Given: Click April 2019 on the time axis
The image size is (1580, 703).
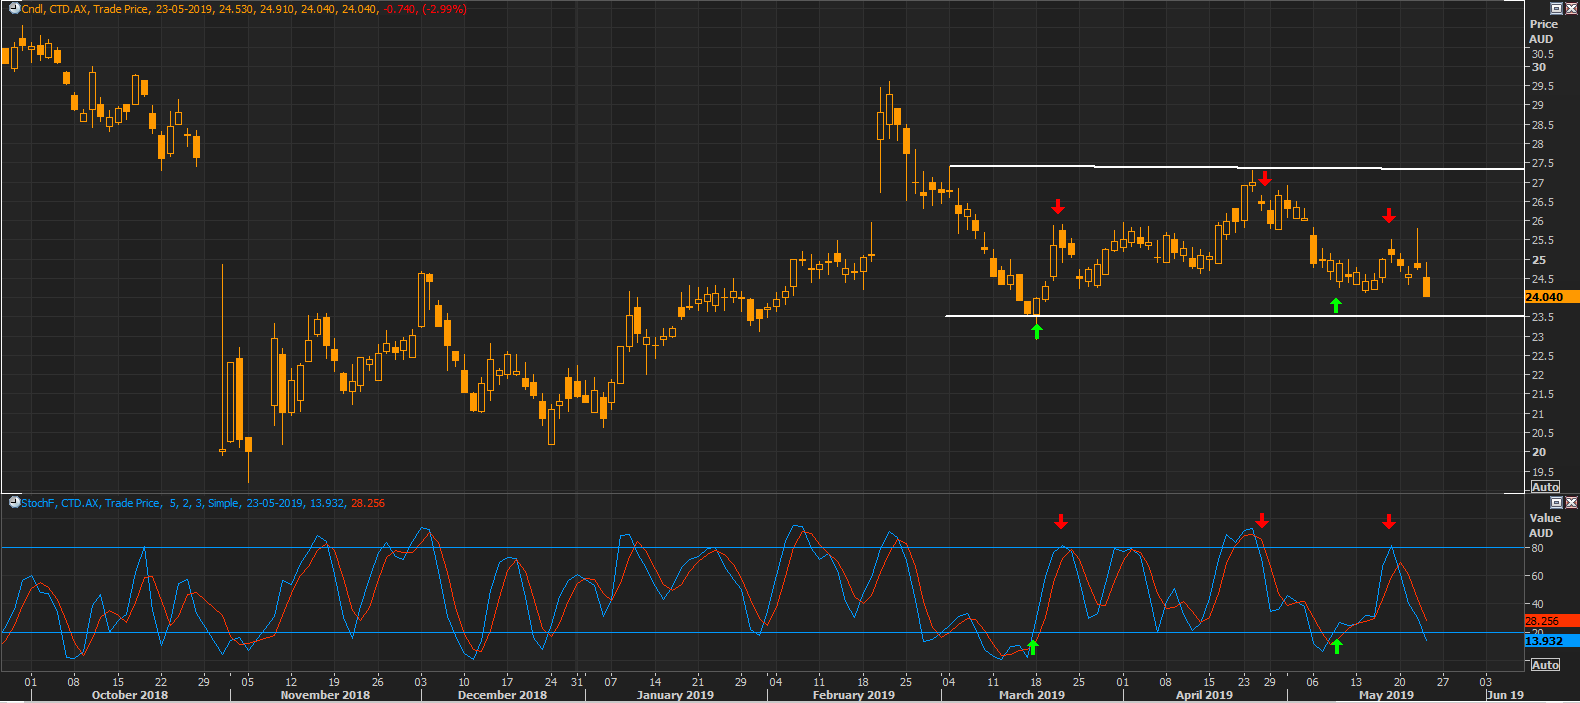Looking at the screenshot, I should tap(1204, 695).
